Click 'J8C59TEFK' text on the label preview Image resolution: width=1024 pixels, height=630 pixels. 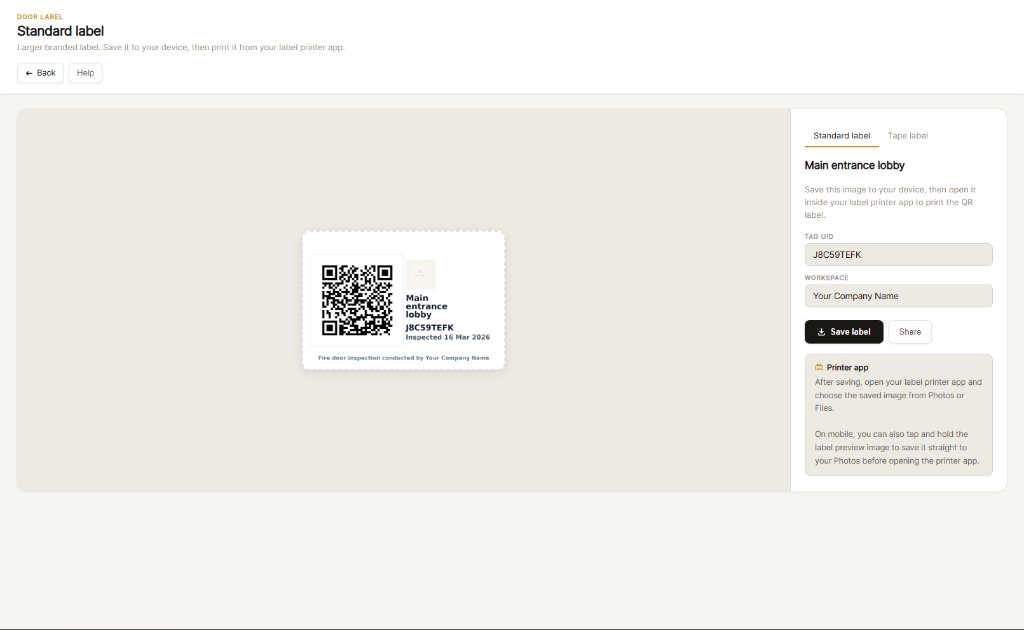tap(429, 328)
